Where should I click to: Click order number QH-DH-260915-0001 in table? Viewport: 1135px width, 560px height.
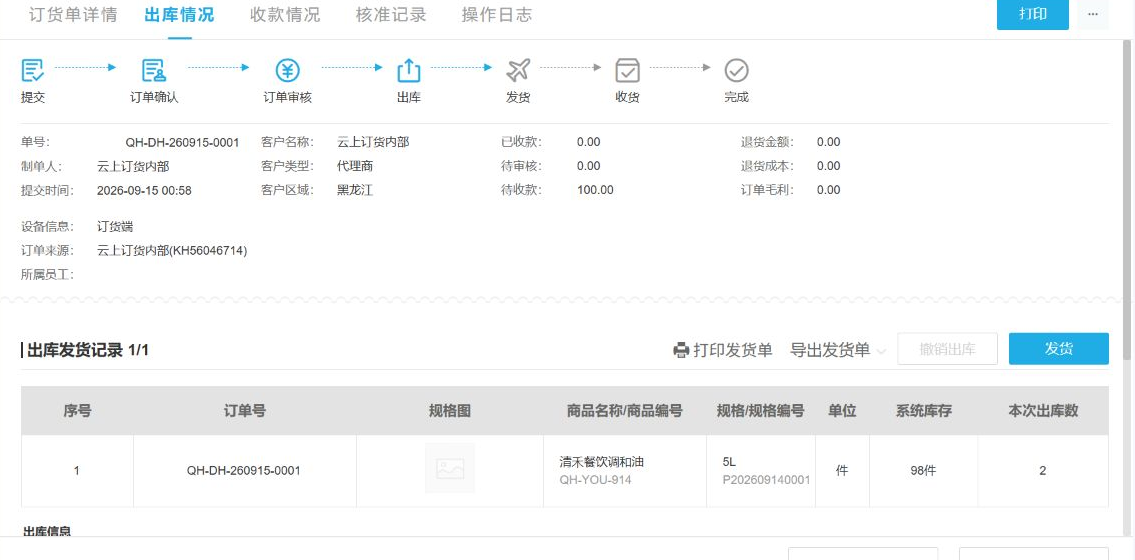(x=243, y=471)
